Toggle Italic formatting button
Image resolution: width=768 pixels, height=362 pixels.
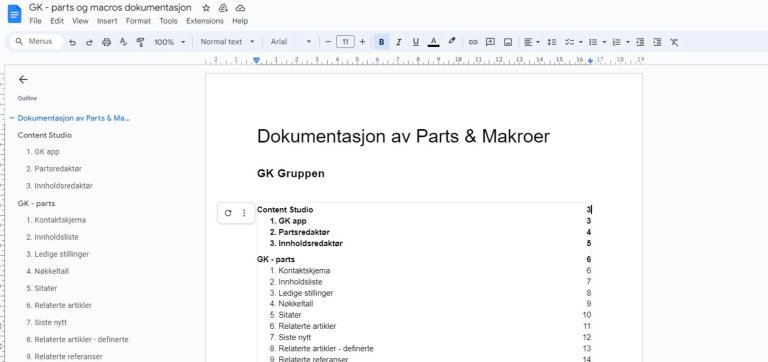pos(398,42)
